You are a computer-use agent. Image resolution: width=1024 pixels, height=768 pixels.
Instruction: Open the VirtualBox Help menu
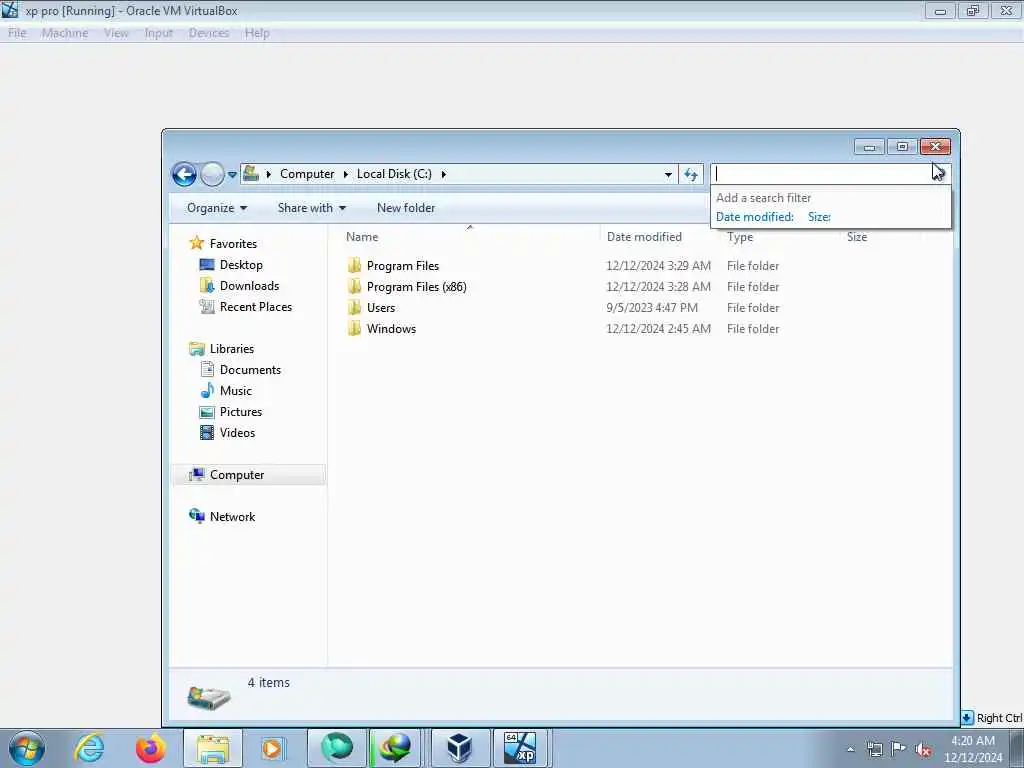tap(257, 33)
